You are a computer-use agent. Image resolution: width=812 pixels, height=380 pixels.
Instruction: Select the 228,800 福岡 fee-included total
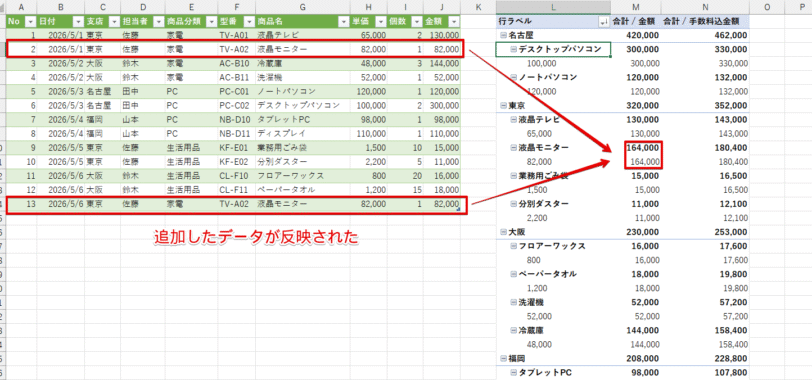(705, 358)
